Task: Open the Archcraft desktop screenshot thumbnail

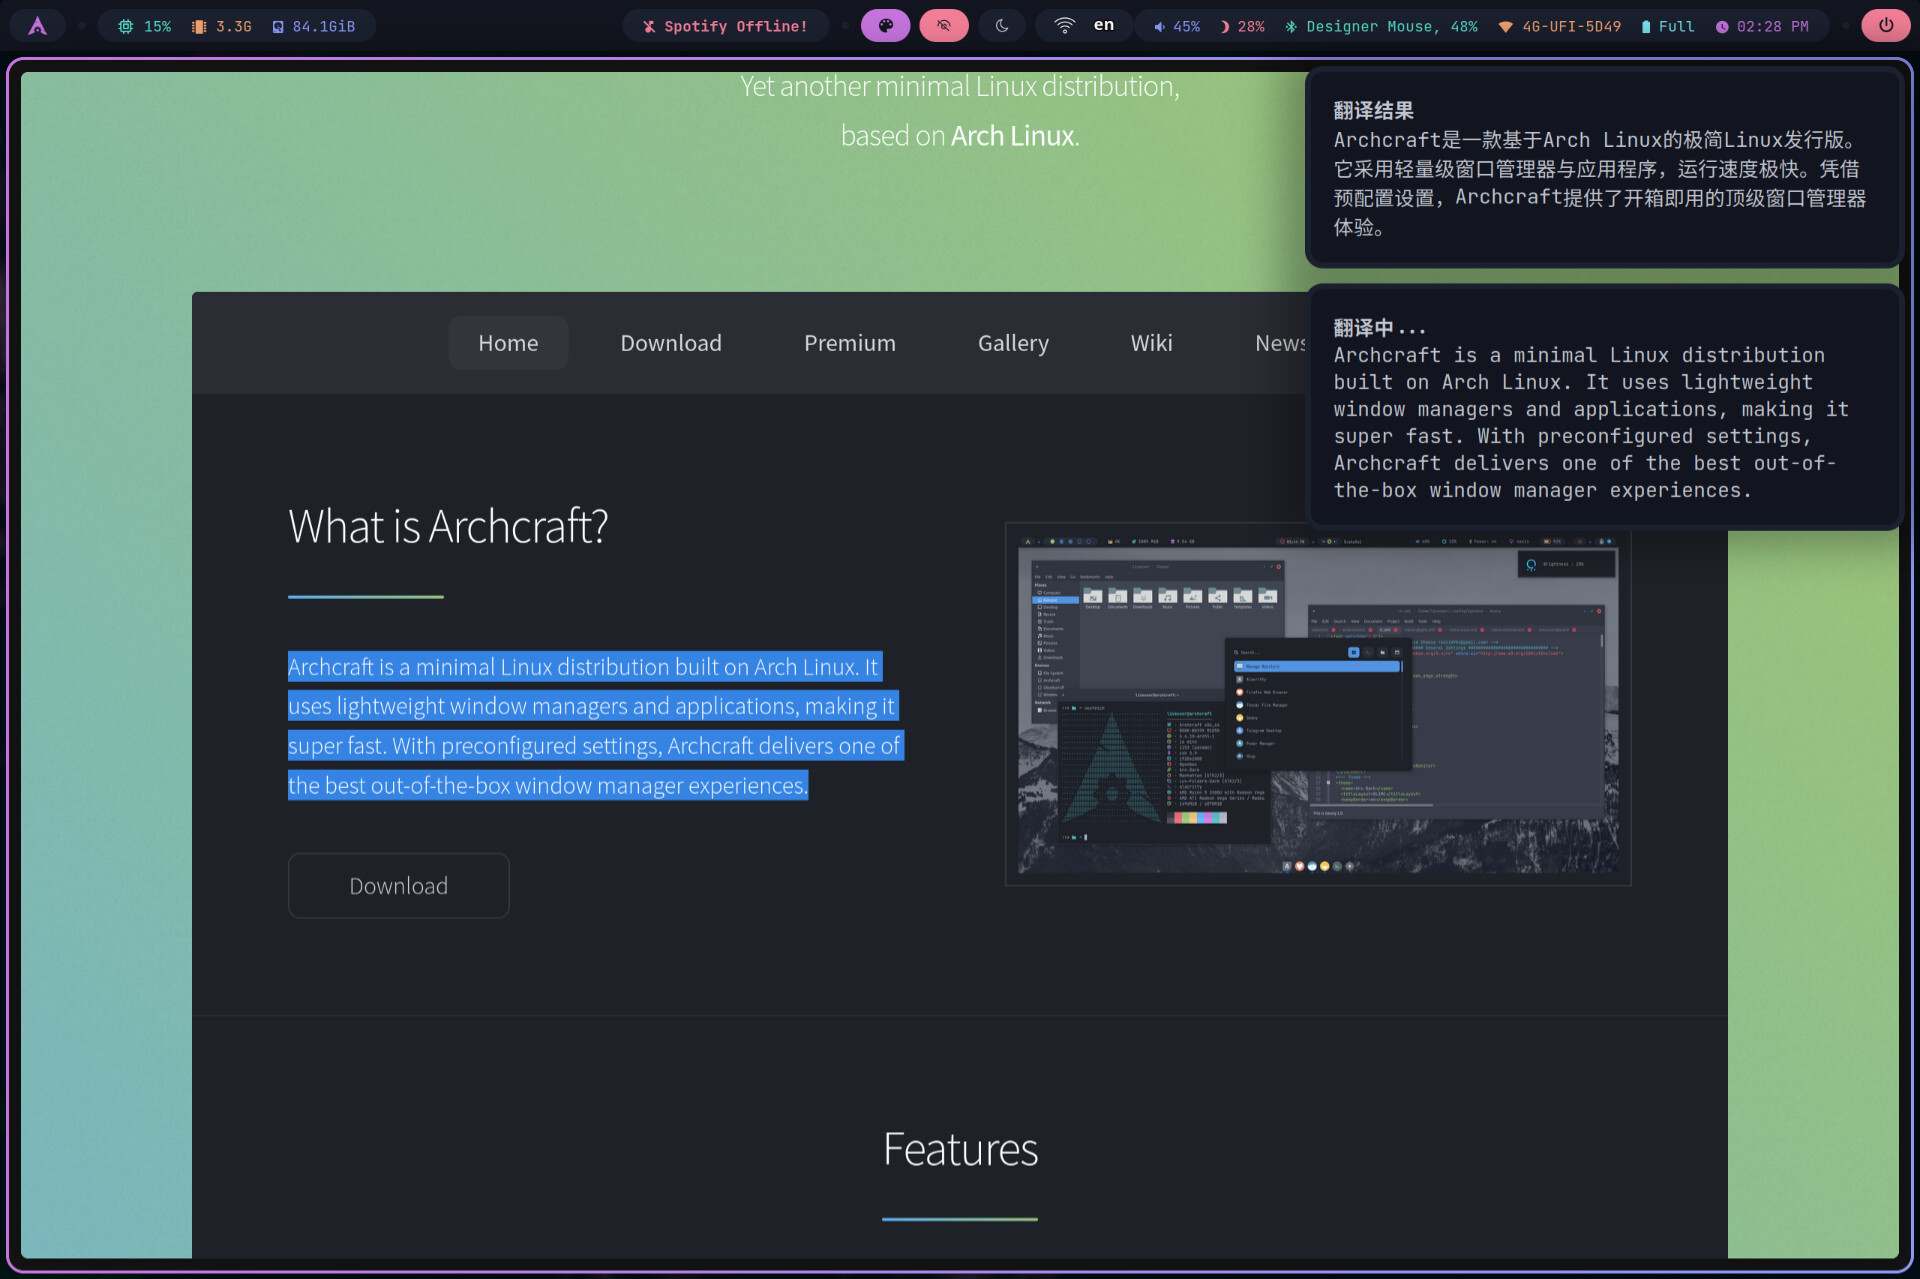Action: point(1318,704)
